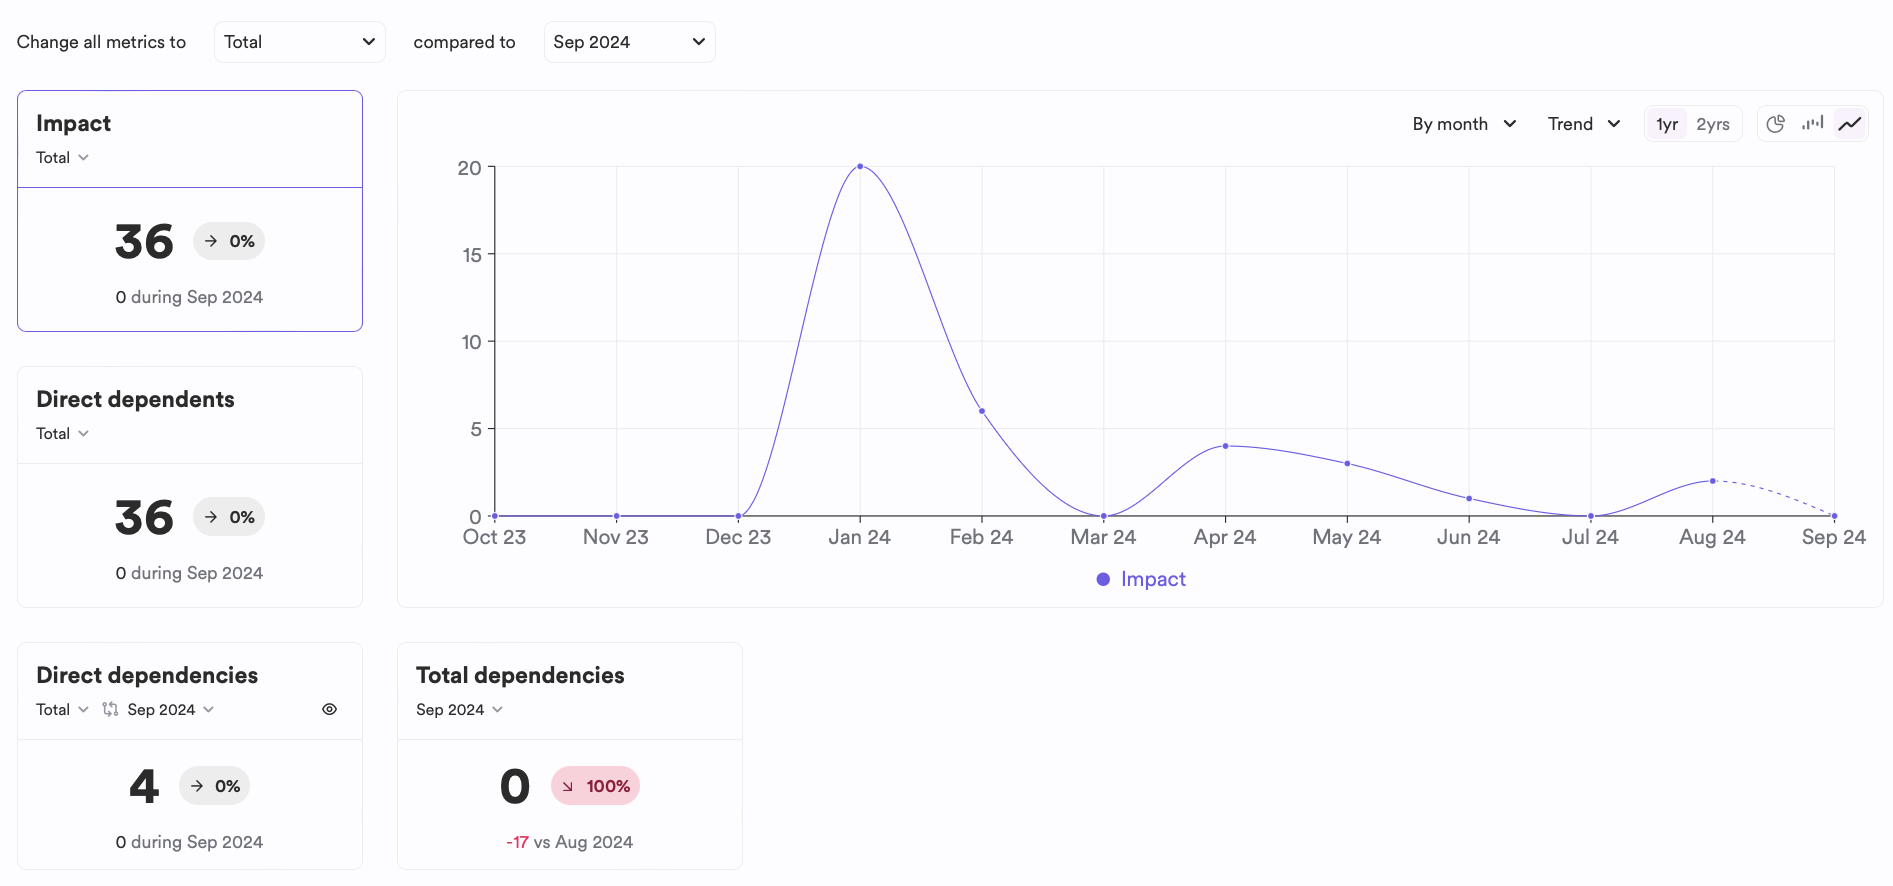
Task: Click the Direct dependents card heading
Action: [135, 399]
